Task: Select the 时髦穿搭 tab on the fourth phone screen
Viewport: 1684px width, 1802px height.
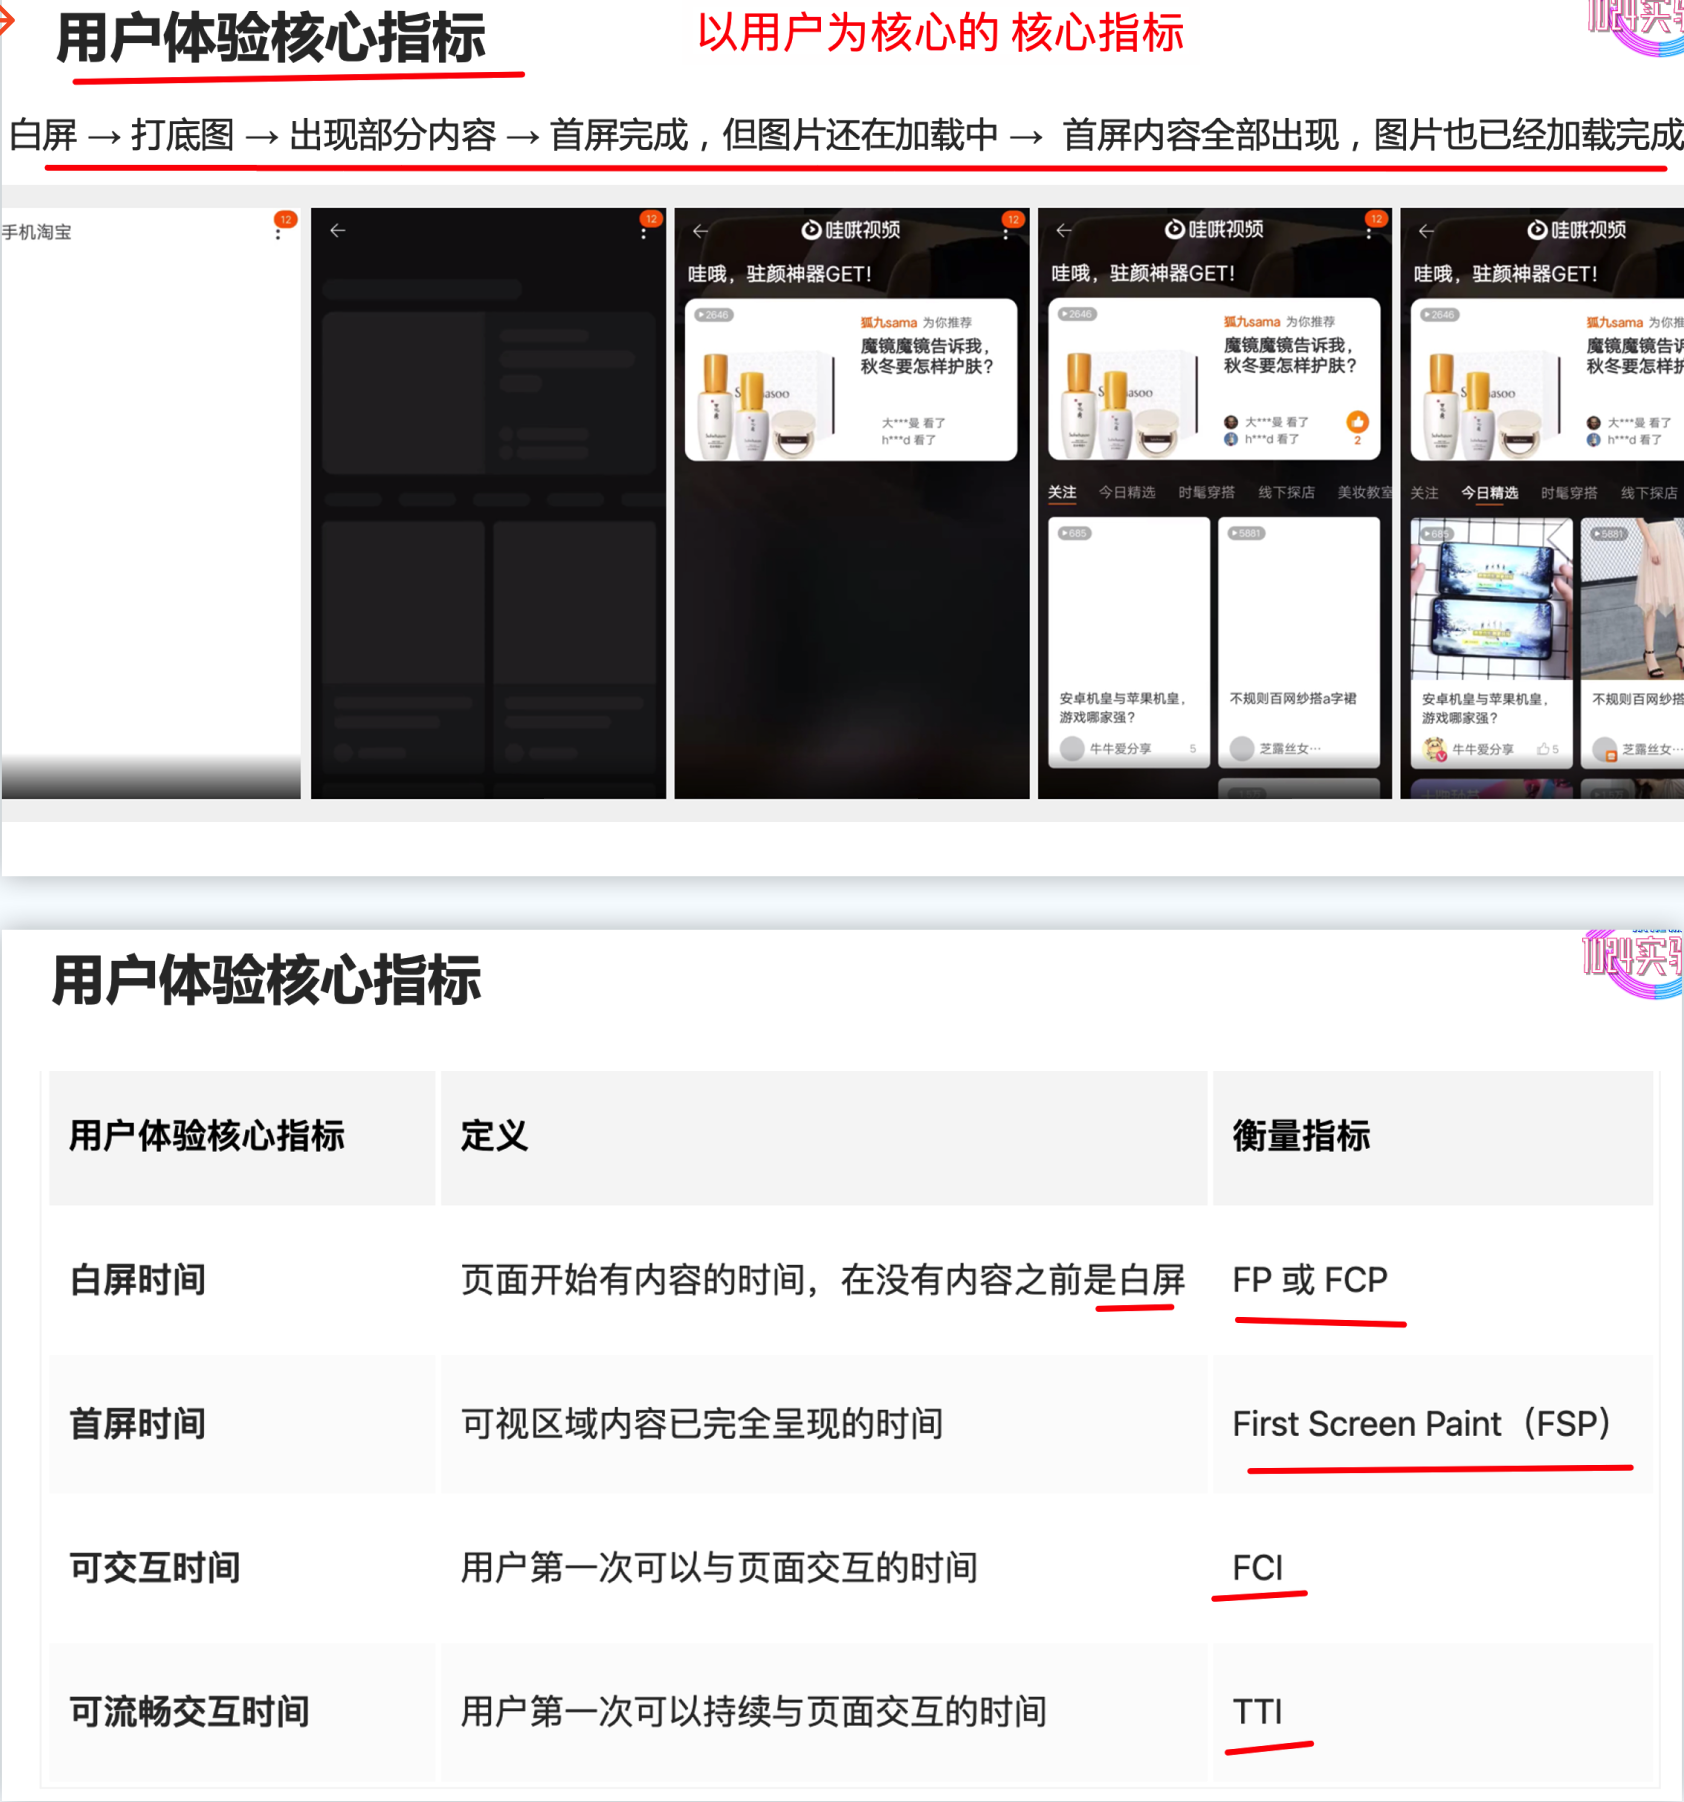Action: click(x=1206, y=492)
